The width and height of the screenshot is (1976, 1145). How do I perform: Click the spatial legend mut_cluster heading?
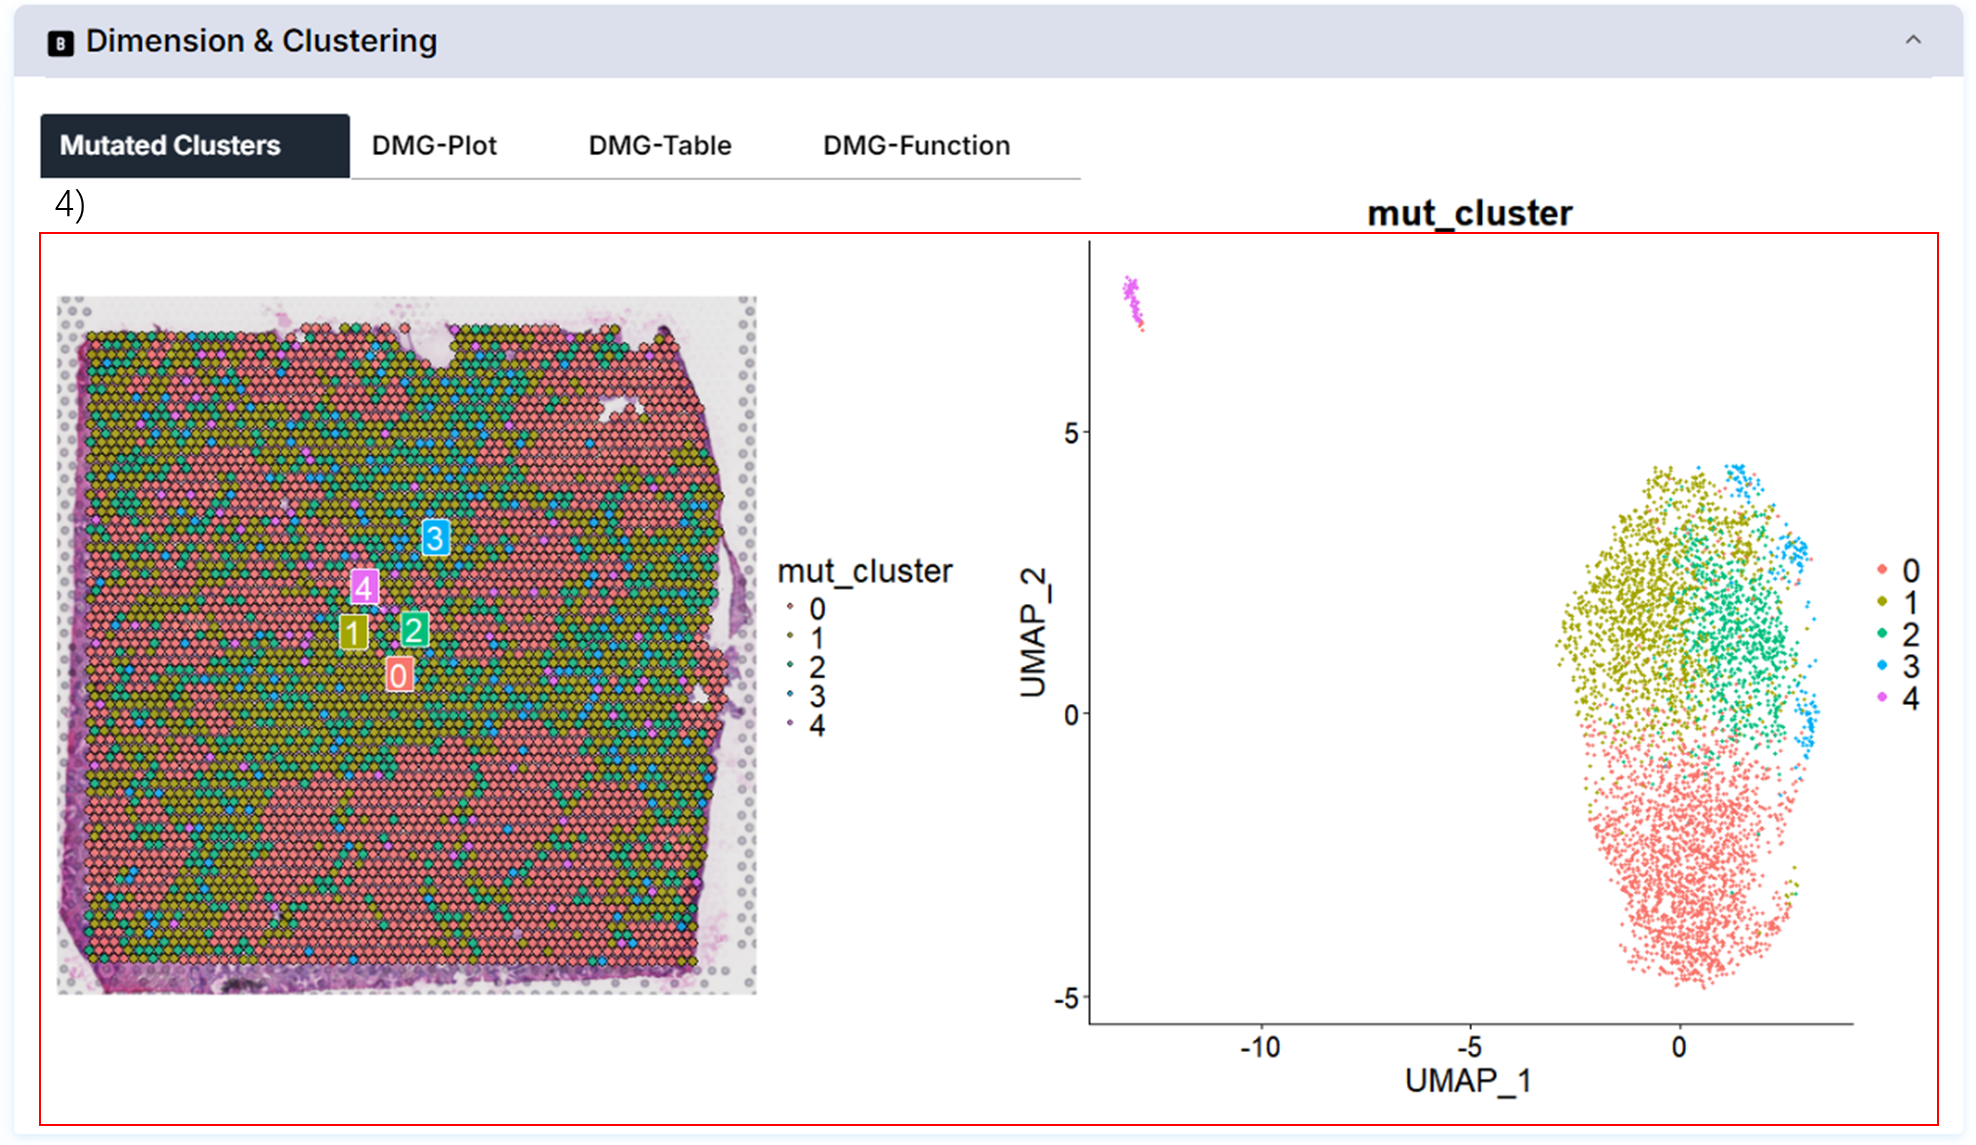coord(865,571)
